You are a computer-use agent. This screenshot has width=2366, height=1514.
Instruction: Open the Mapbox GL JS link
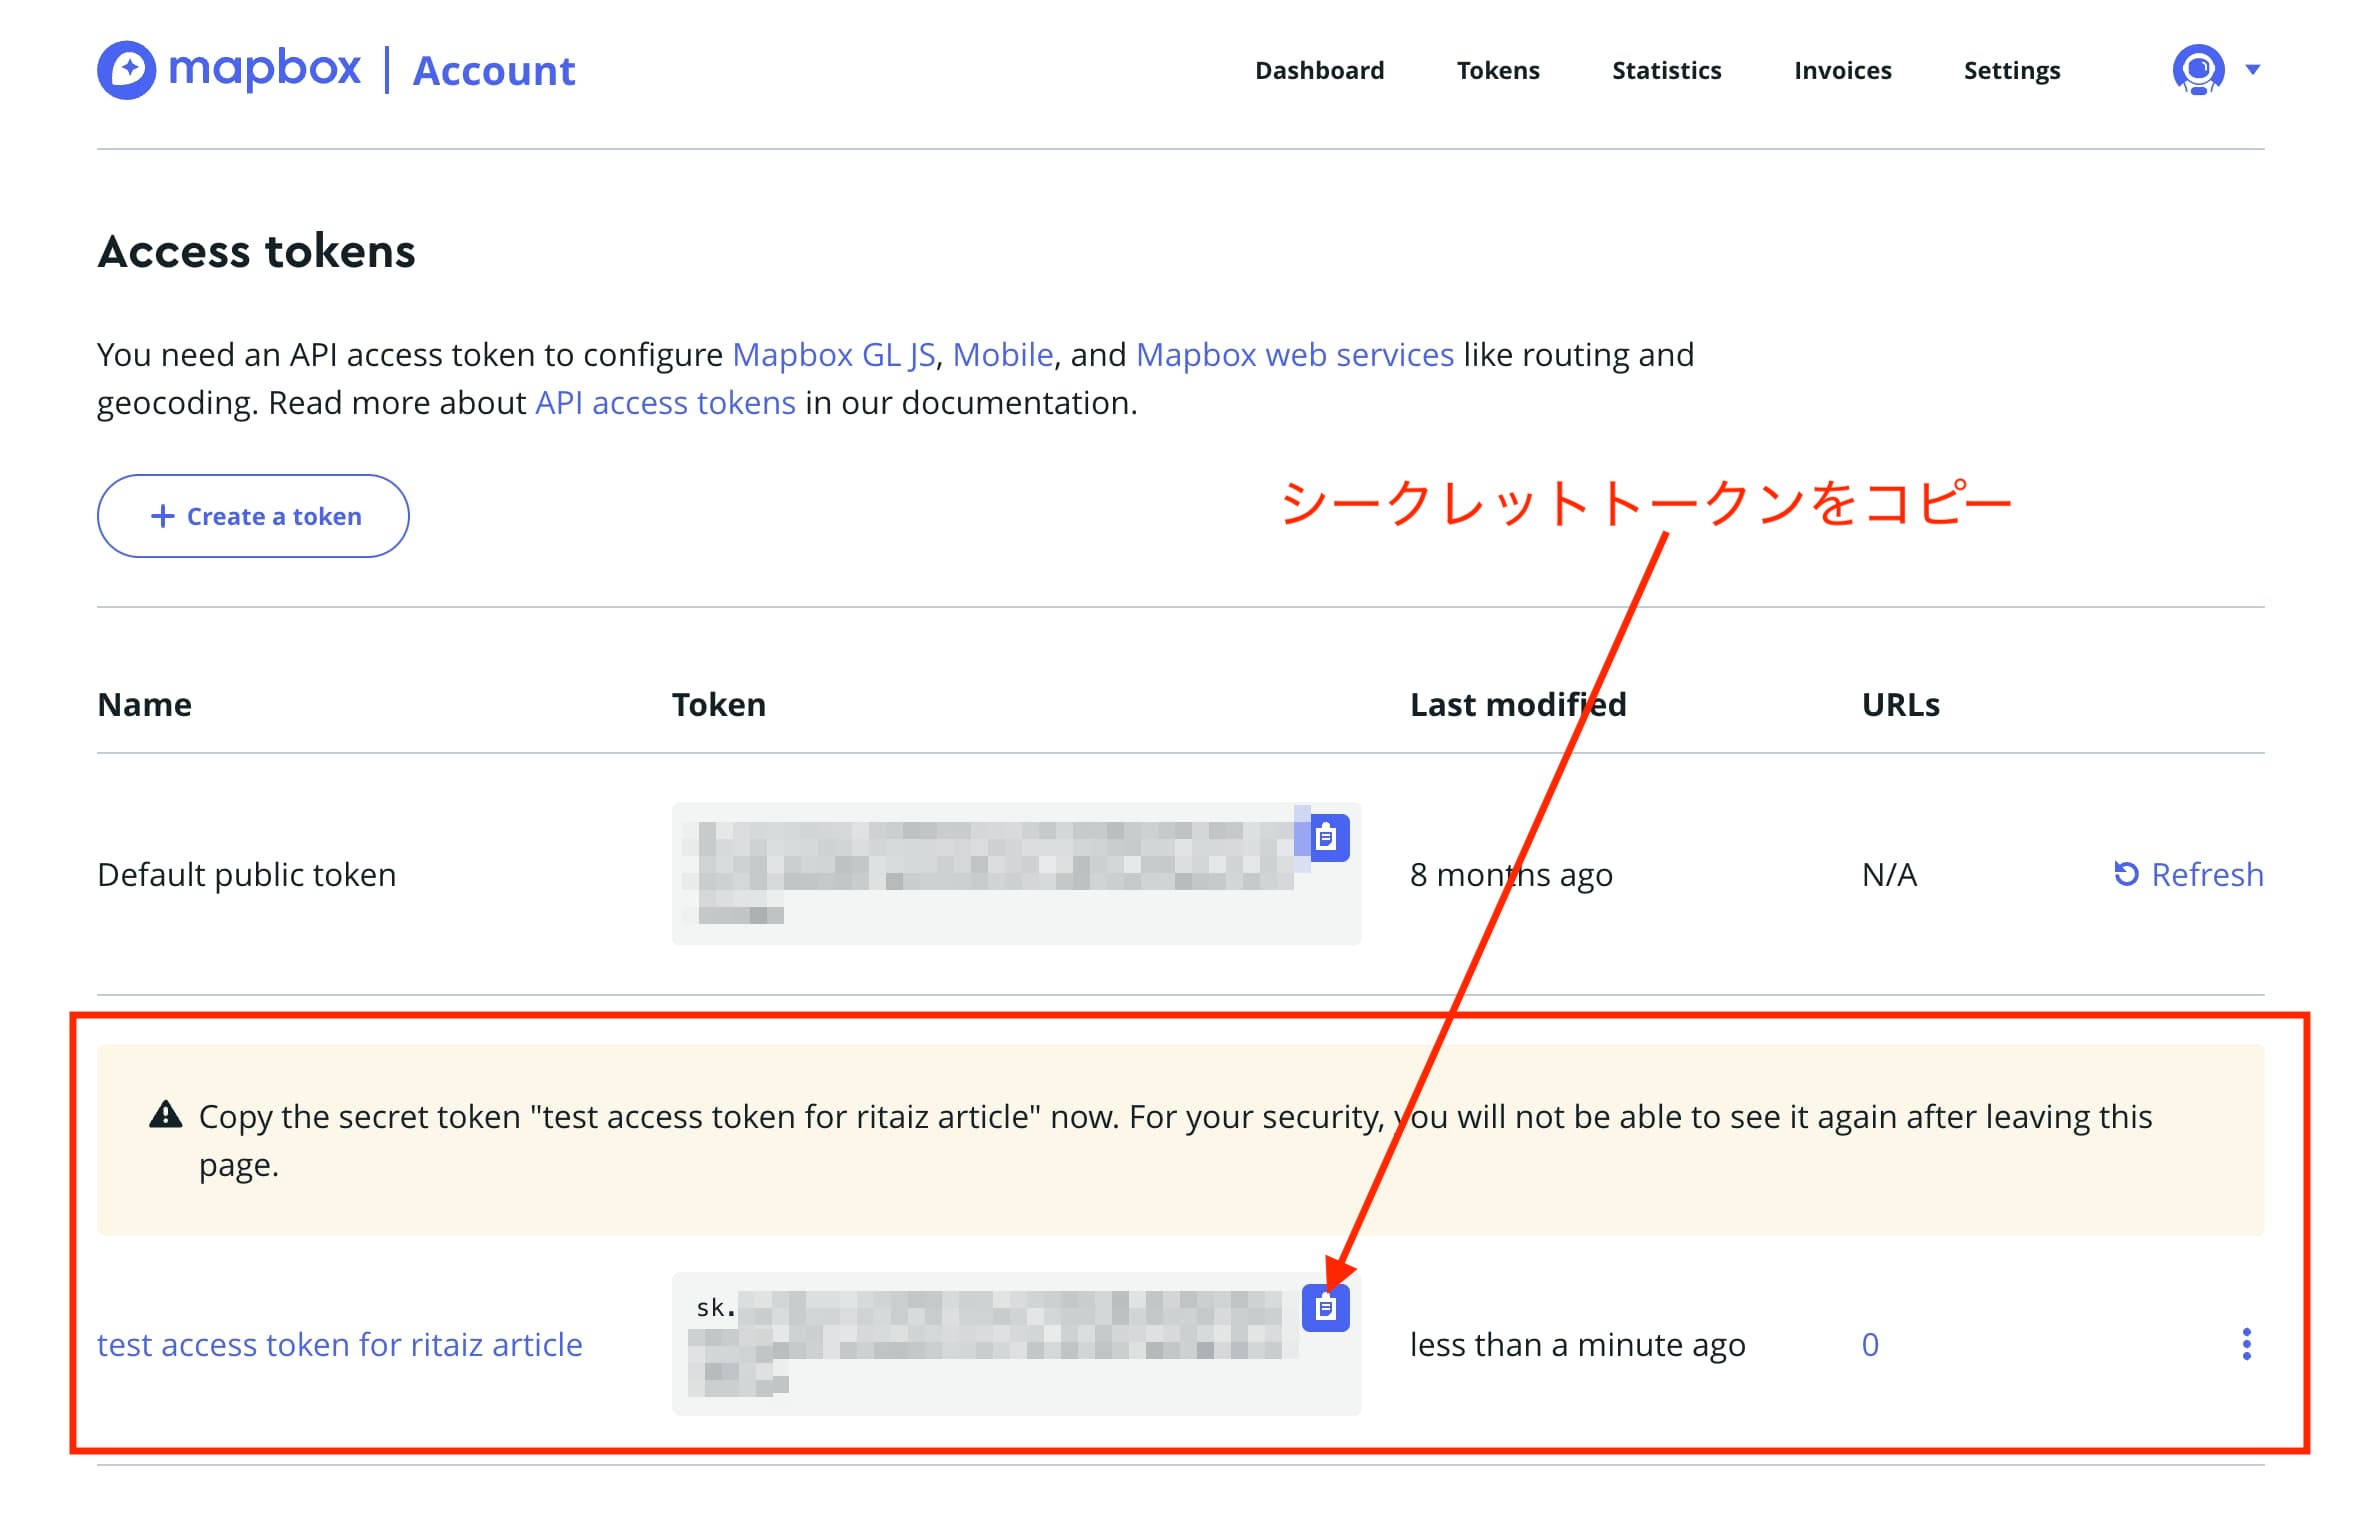click(x=834, y=354)
